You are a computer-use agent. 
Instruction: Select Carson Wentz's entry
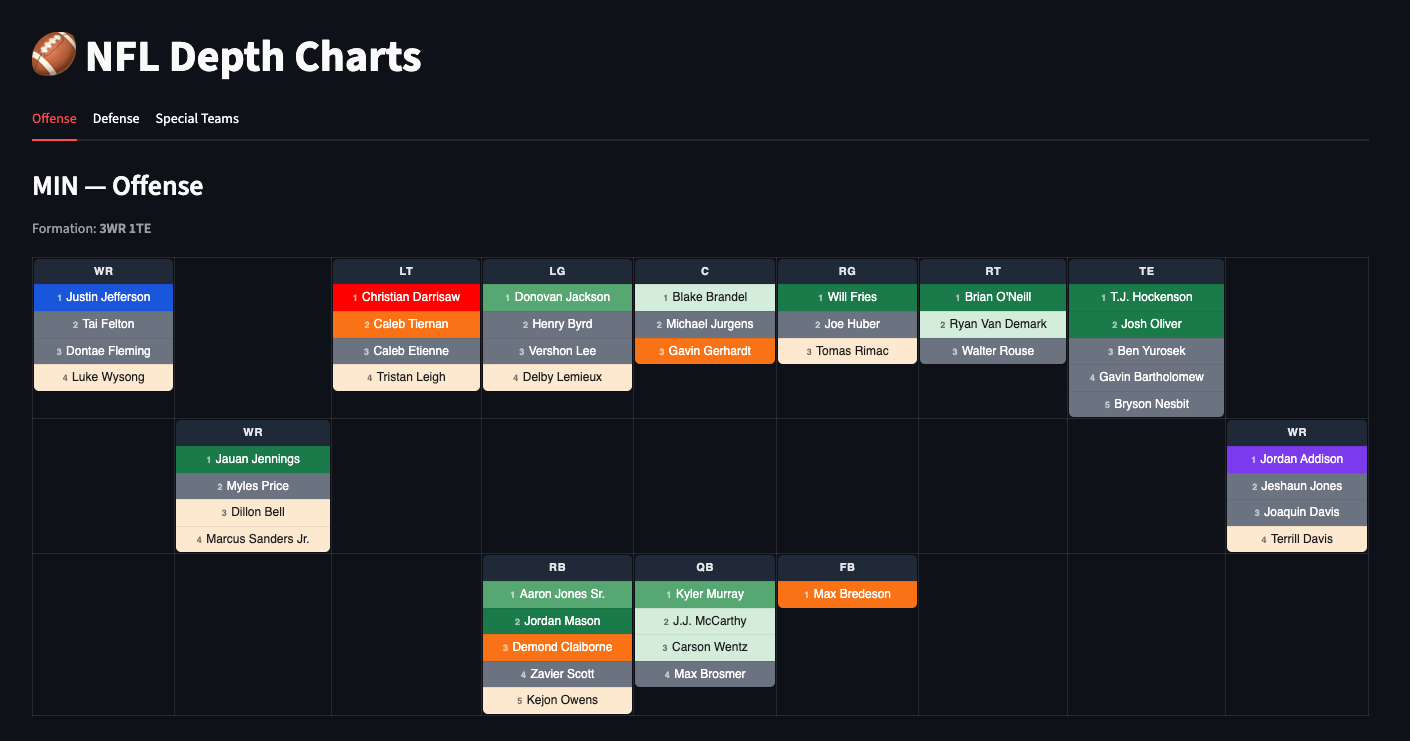(705, 647)
